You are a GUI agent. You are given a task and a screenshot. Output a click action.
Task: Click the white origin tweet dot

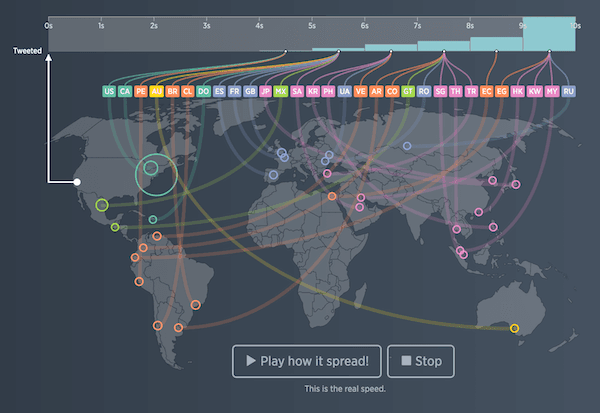pos(77,182)
